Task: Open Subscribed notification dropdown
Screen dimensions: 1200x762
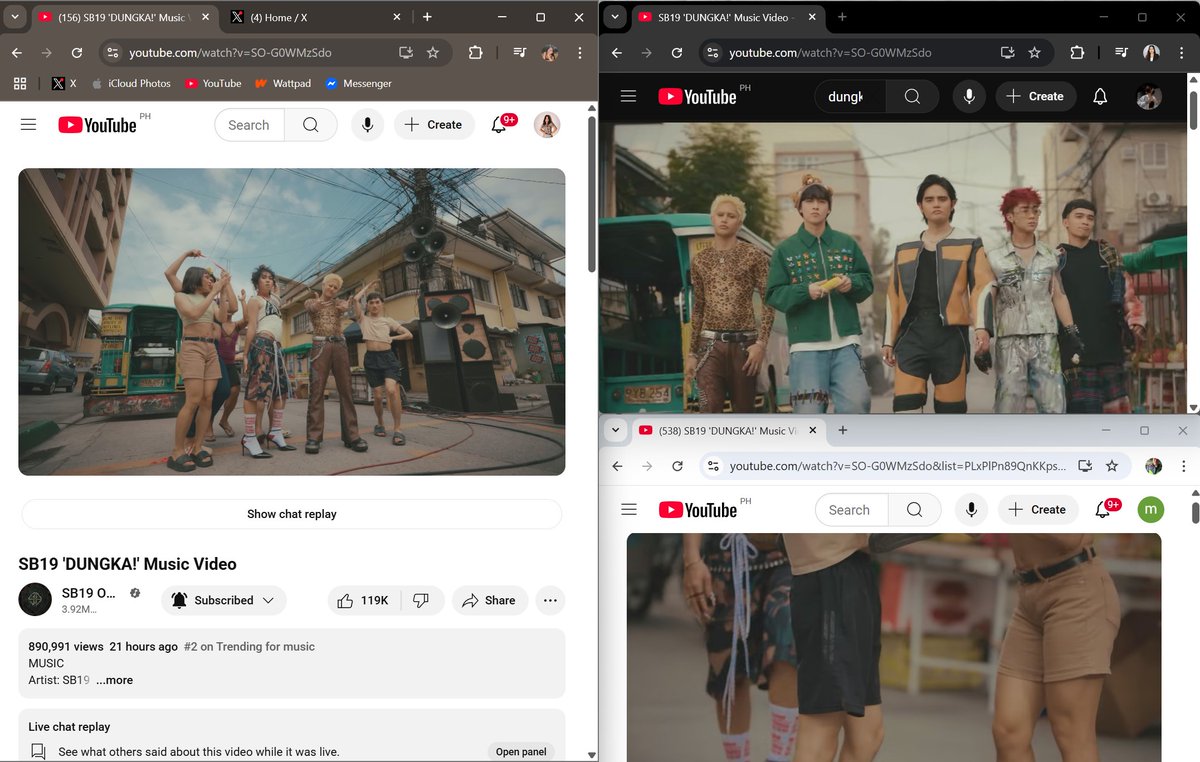Action: [224, 600]
